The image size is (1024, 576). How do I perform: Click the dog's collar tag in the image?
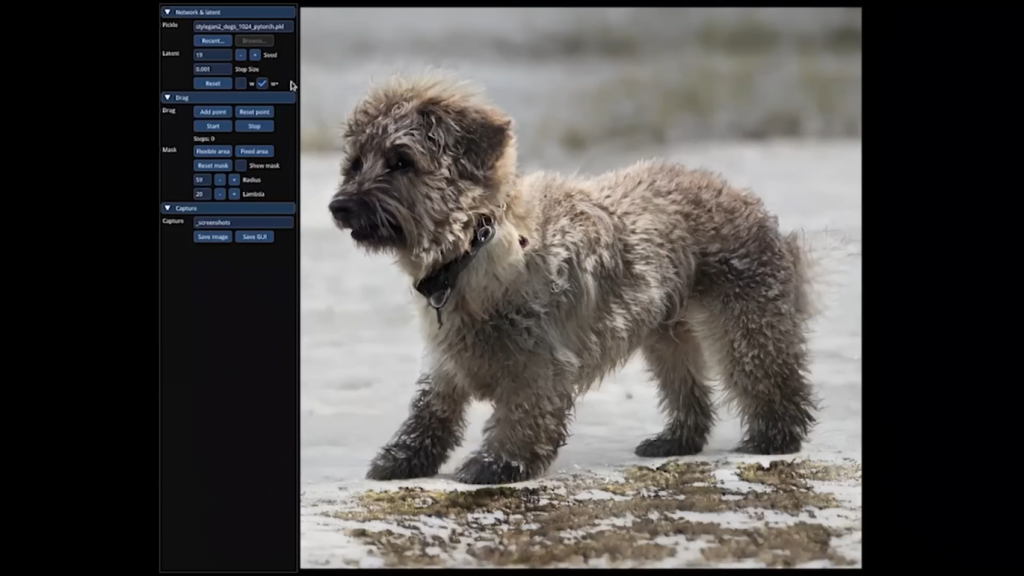coord(439,297)
